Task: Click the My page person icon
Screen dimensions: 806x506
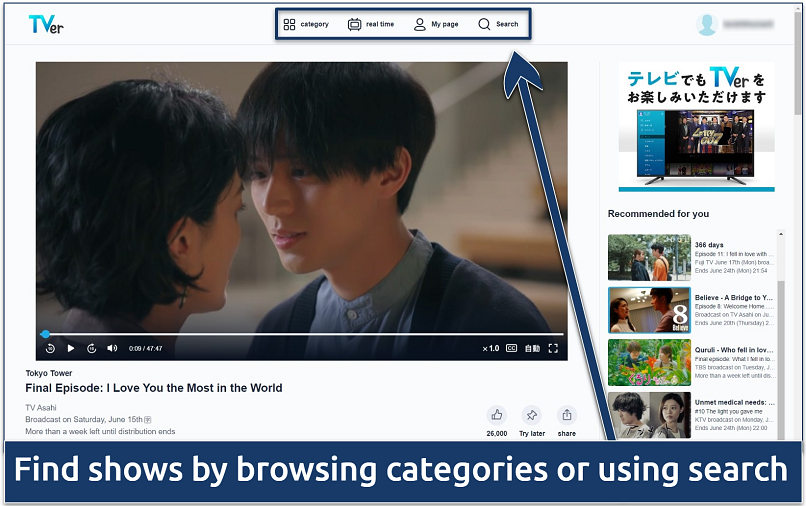Action: (419, 24)
